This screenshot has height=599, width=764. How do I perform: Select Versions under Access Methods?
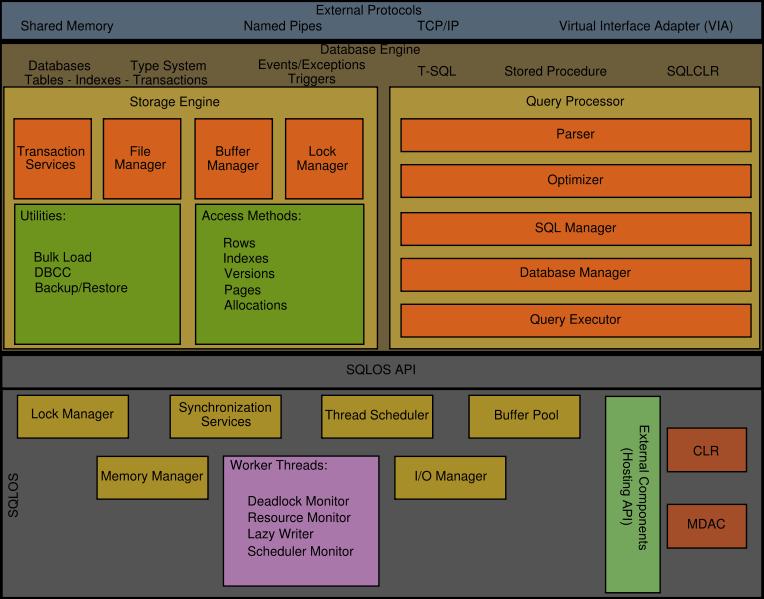coord(249,274)
